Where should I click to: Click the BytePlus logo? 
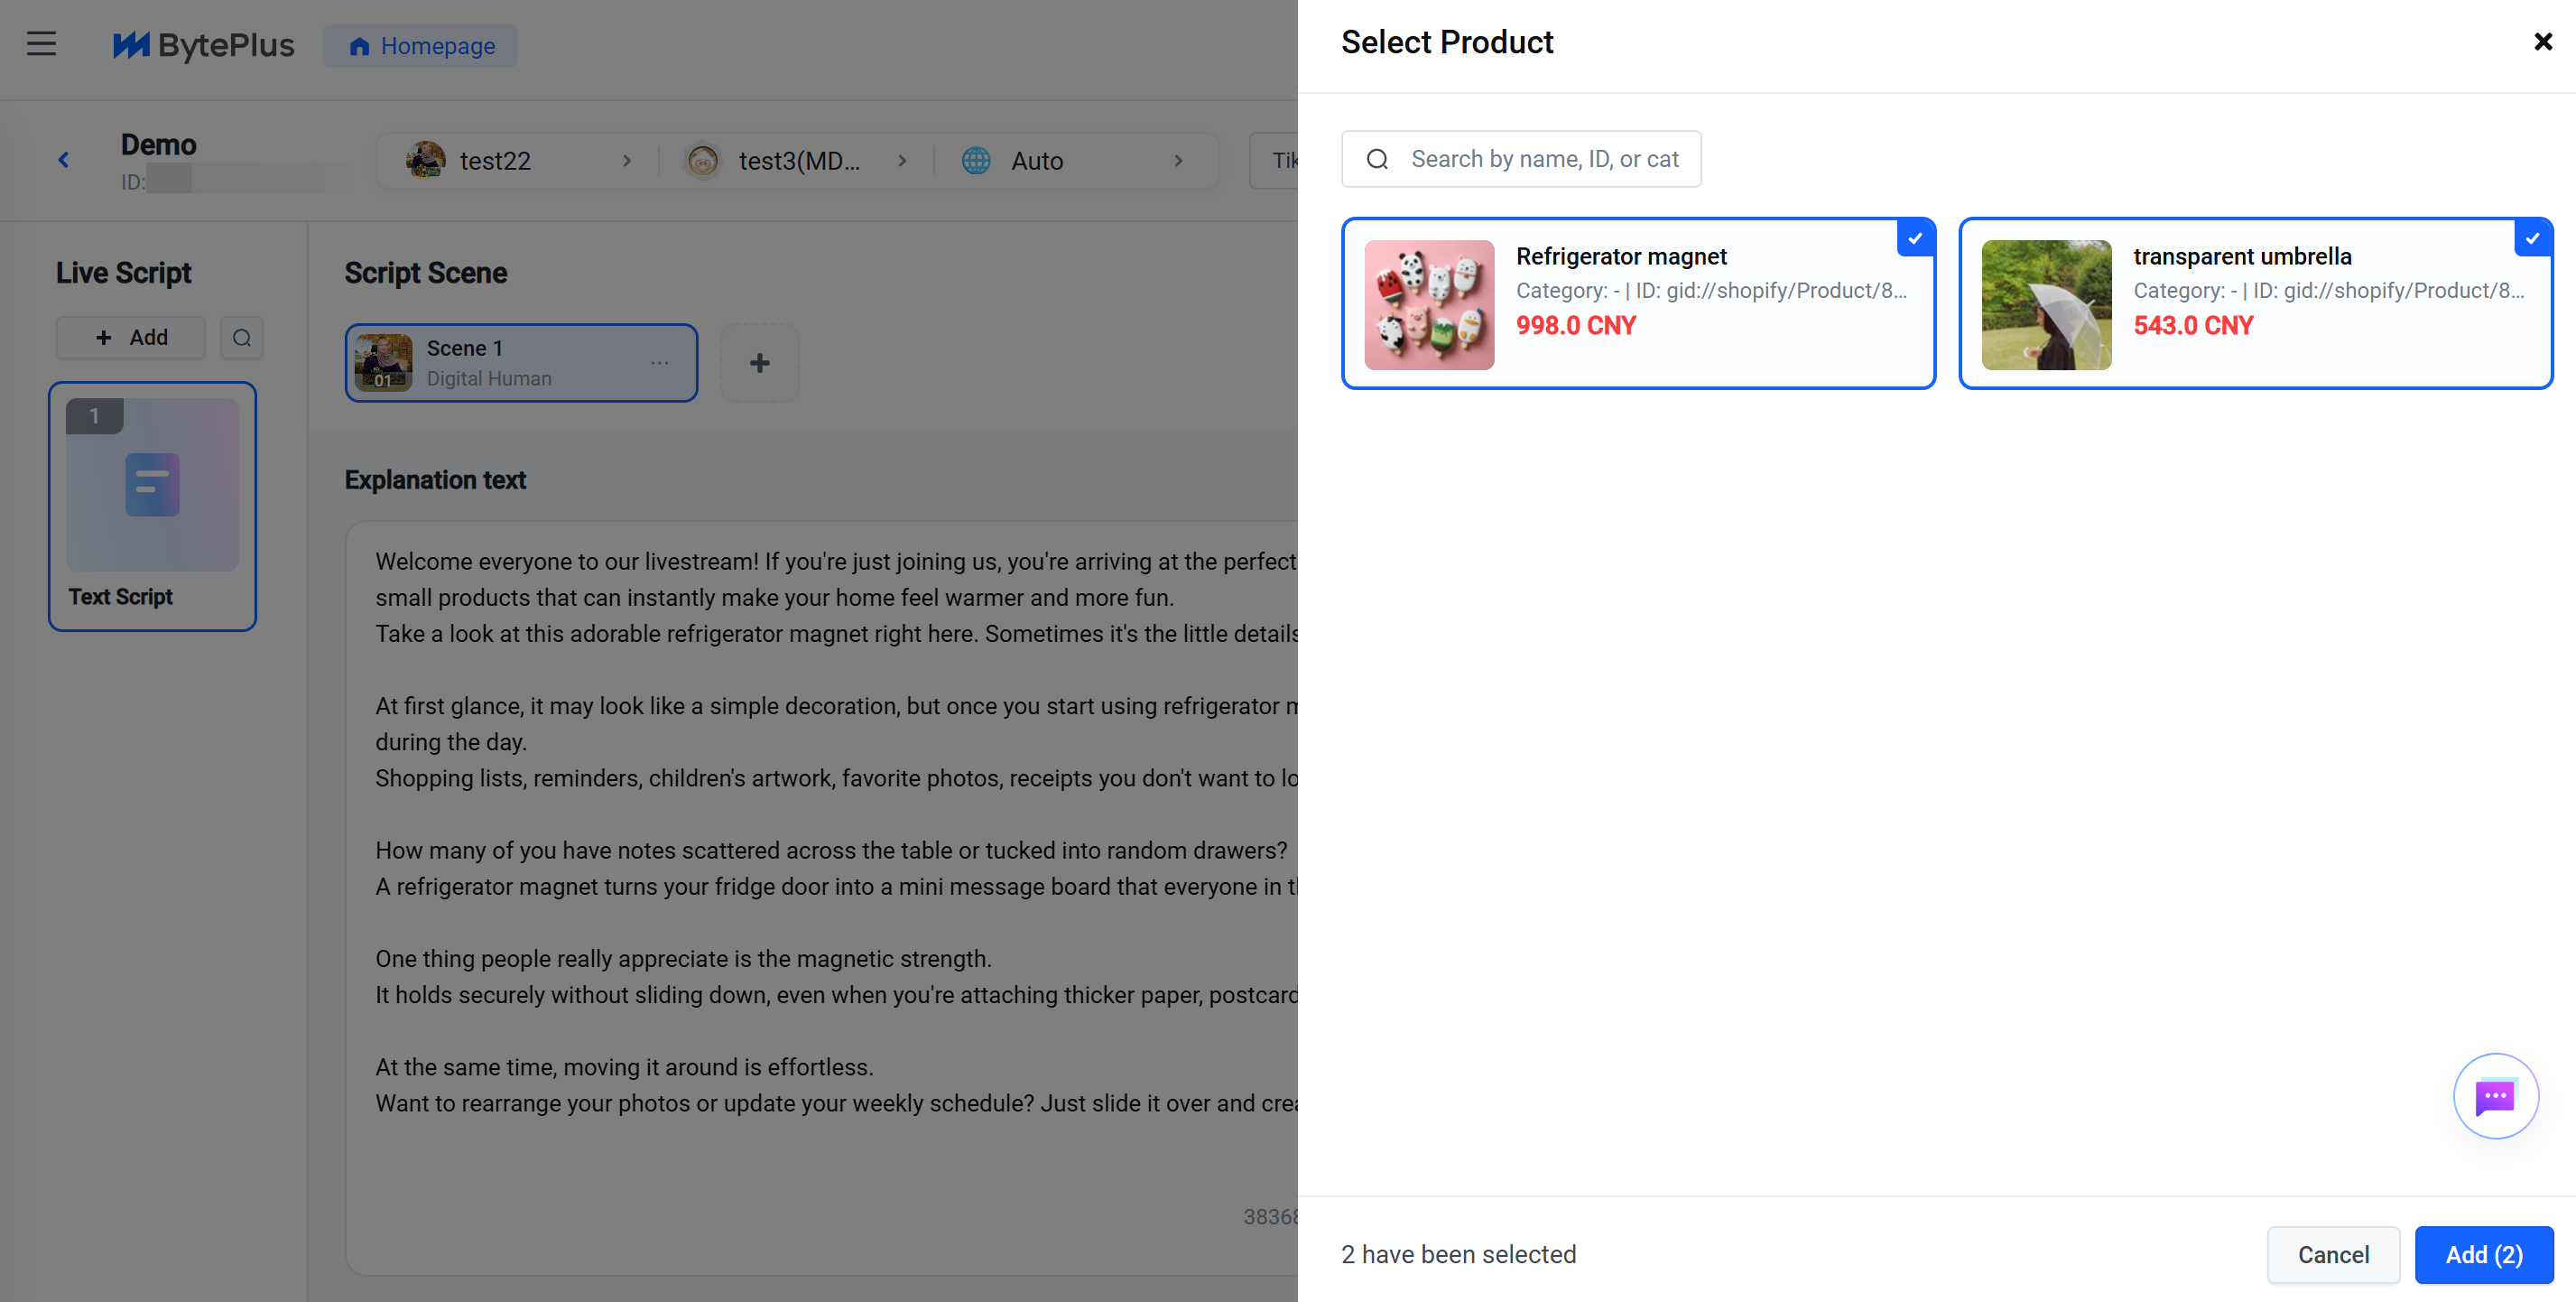coord(203,45)
